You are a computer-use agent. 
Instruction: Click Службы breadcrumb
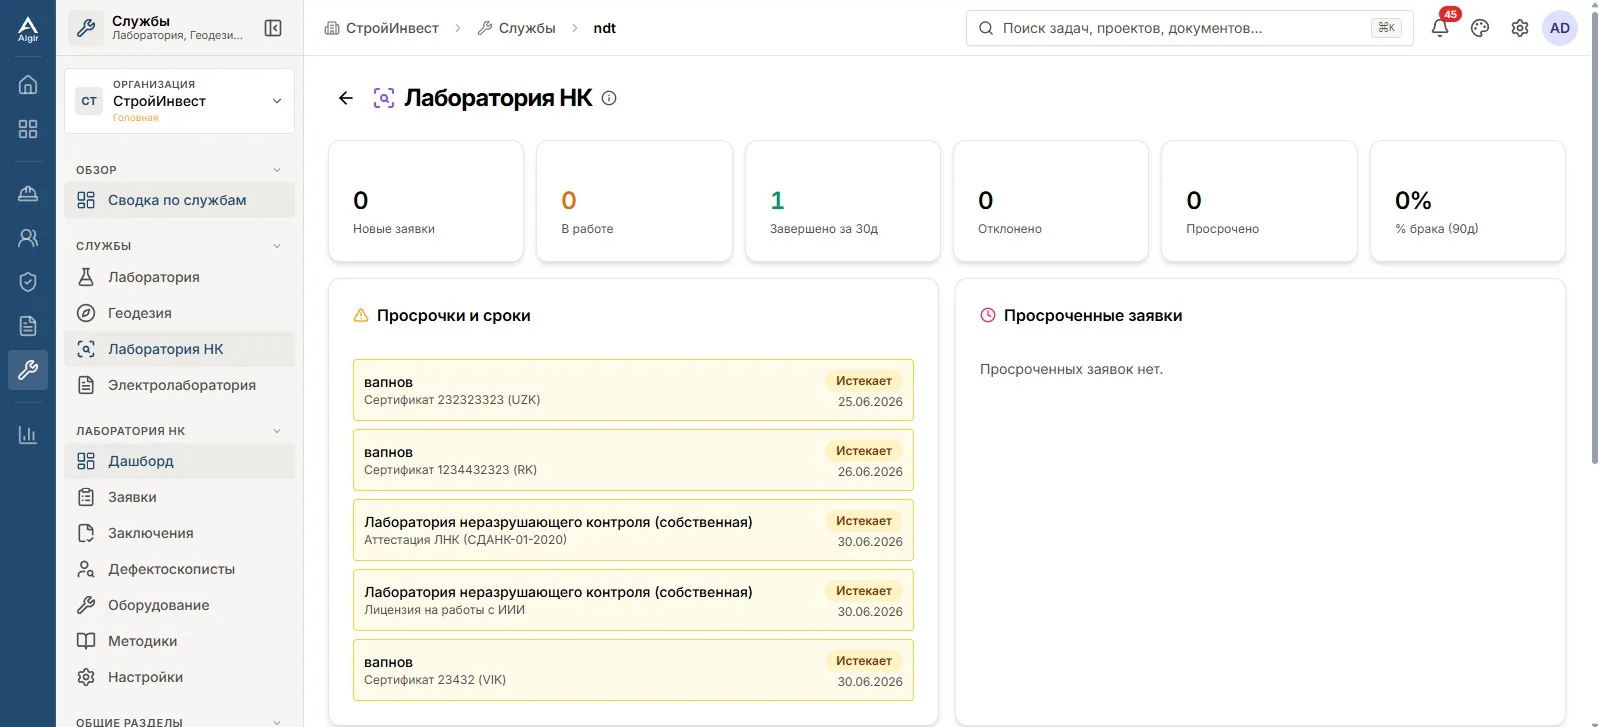[516, 28]
